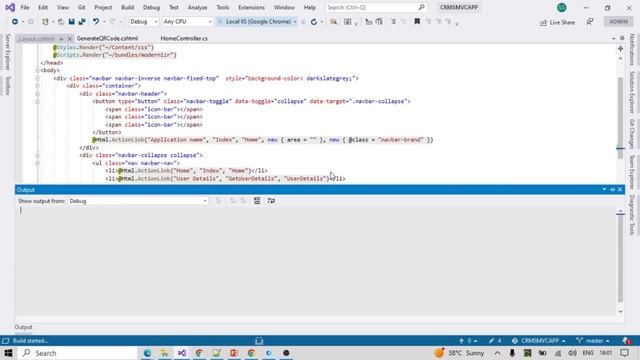
Task: Click the Open File icon
Action: [x=61, y=22]
